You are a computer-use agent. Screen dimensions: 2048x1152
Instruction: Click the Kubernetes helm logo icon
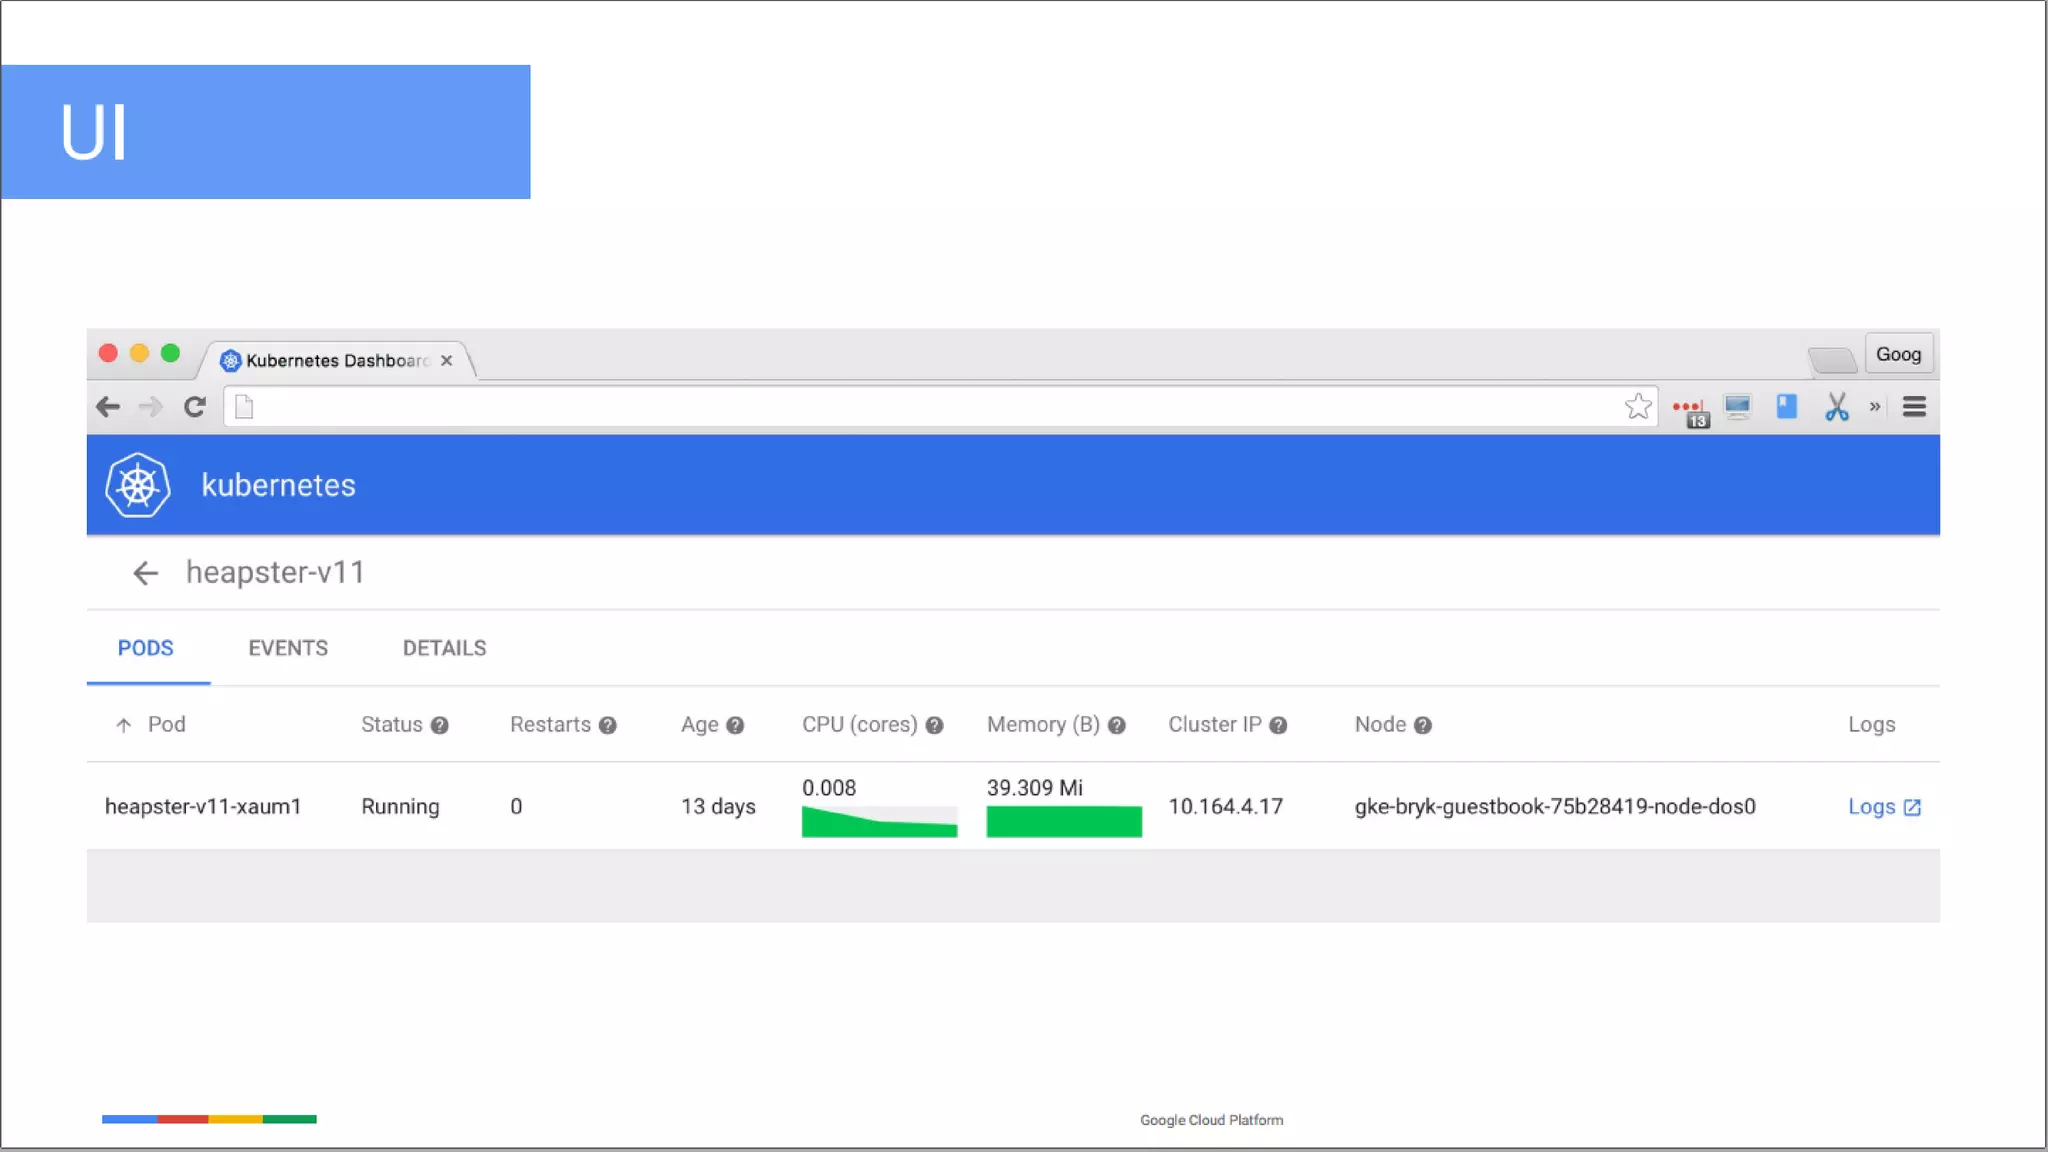[x=138, y=485]
